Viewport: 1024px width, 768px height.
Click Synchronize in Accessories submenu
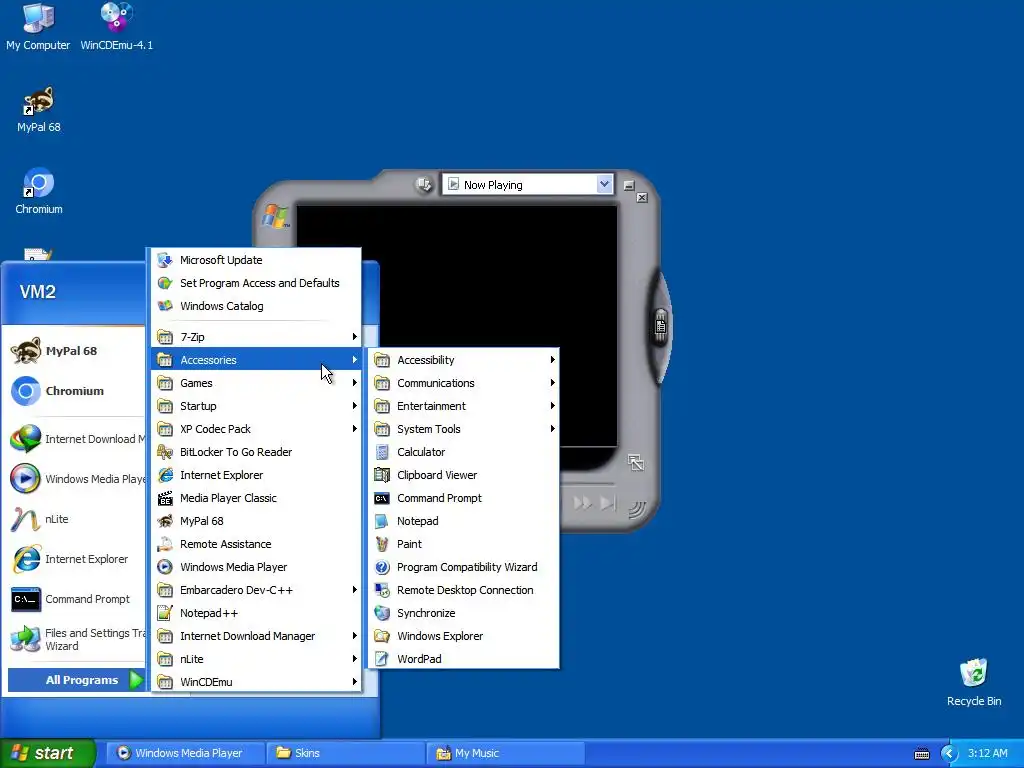coord(464,613)
